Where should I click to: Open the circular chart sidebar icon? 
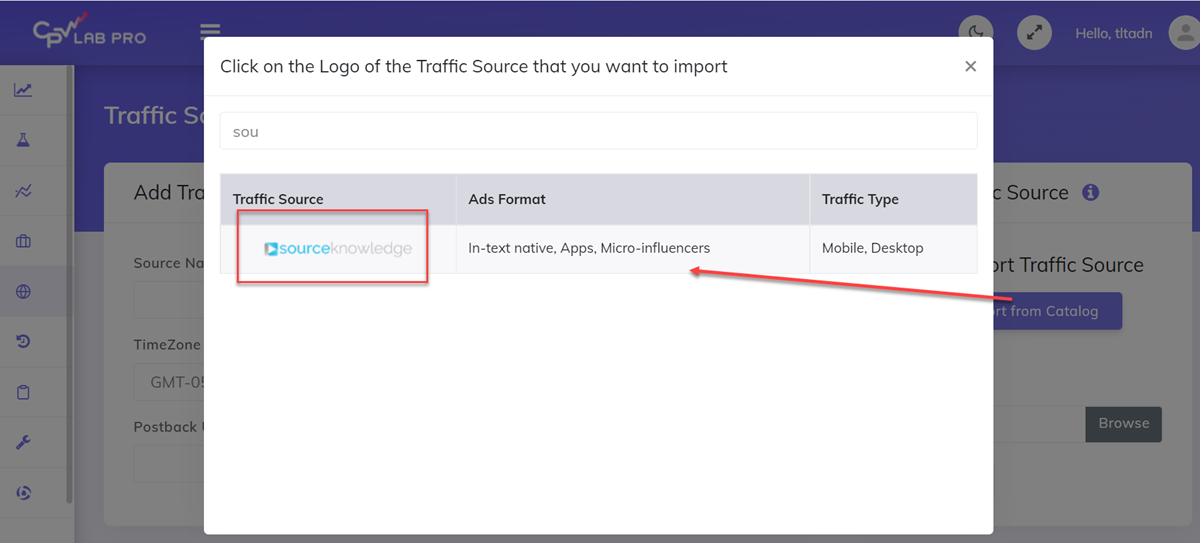(x=23, y=493)
